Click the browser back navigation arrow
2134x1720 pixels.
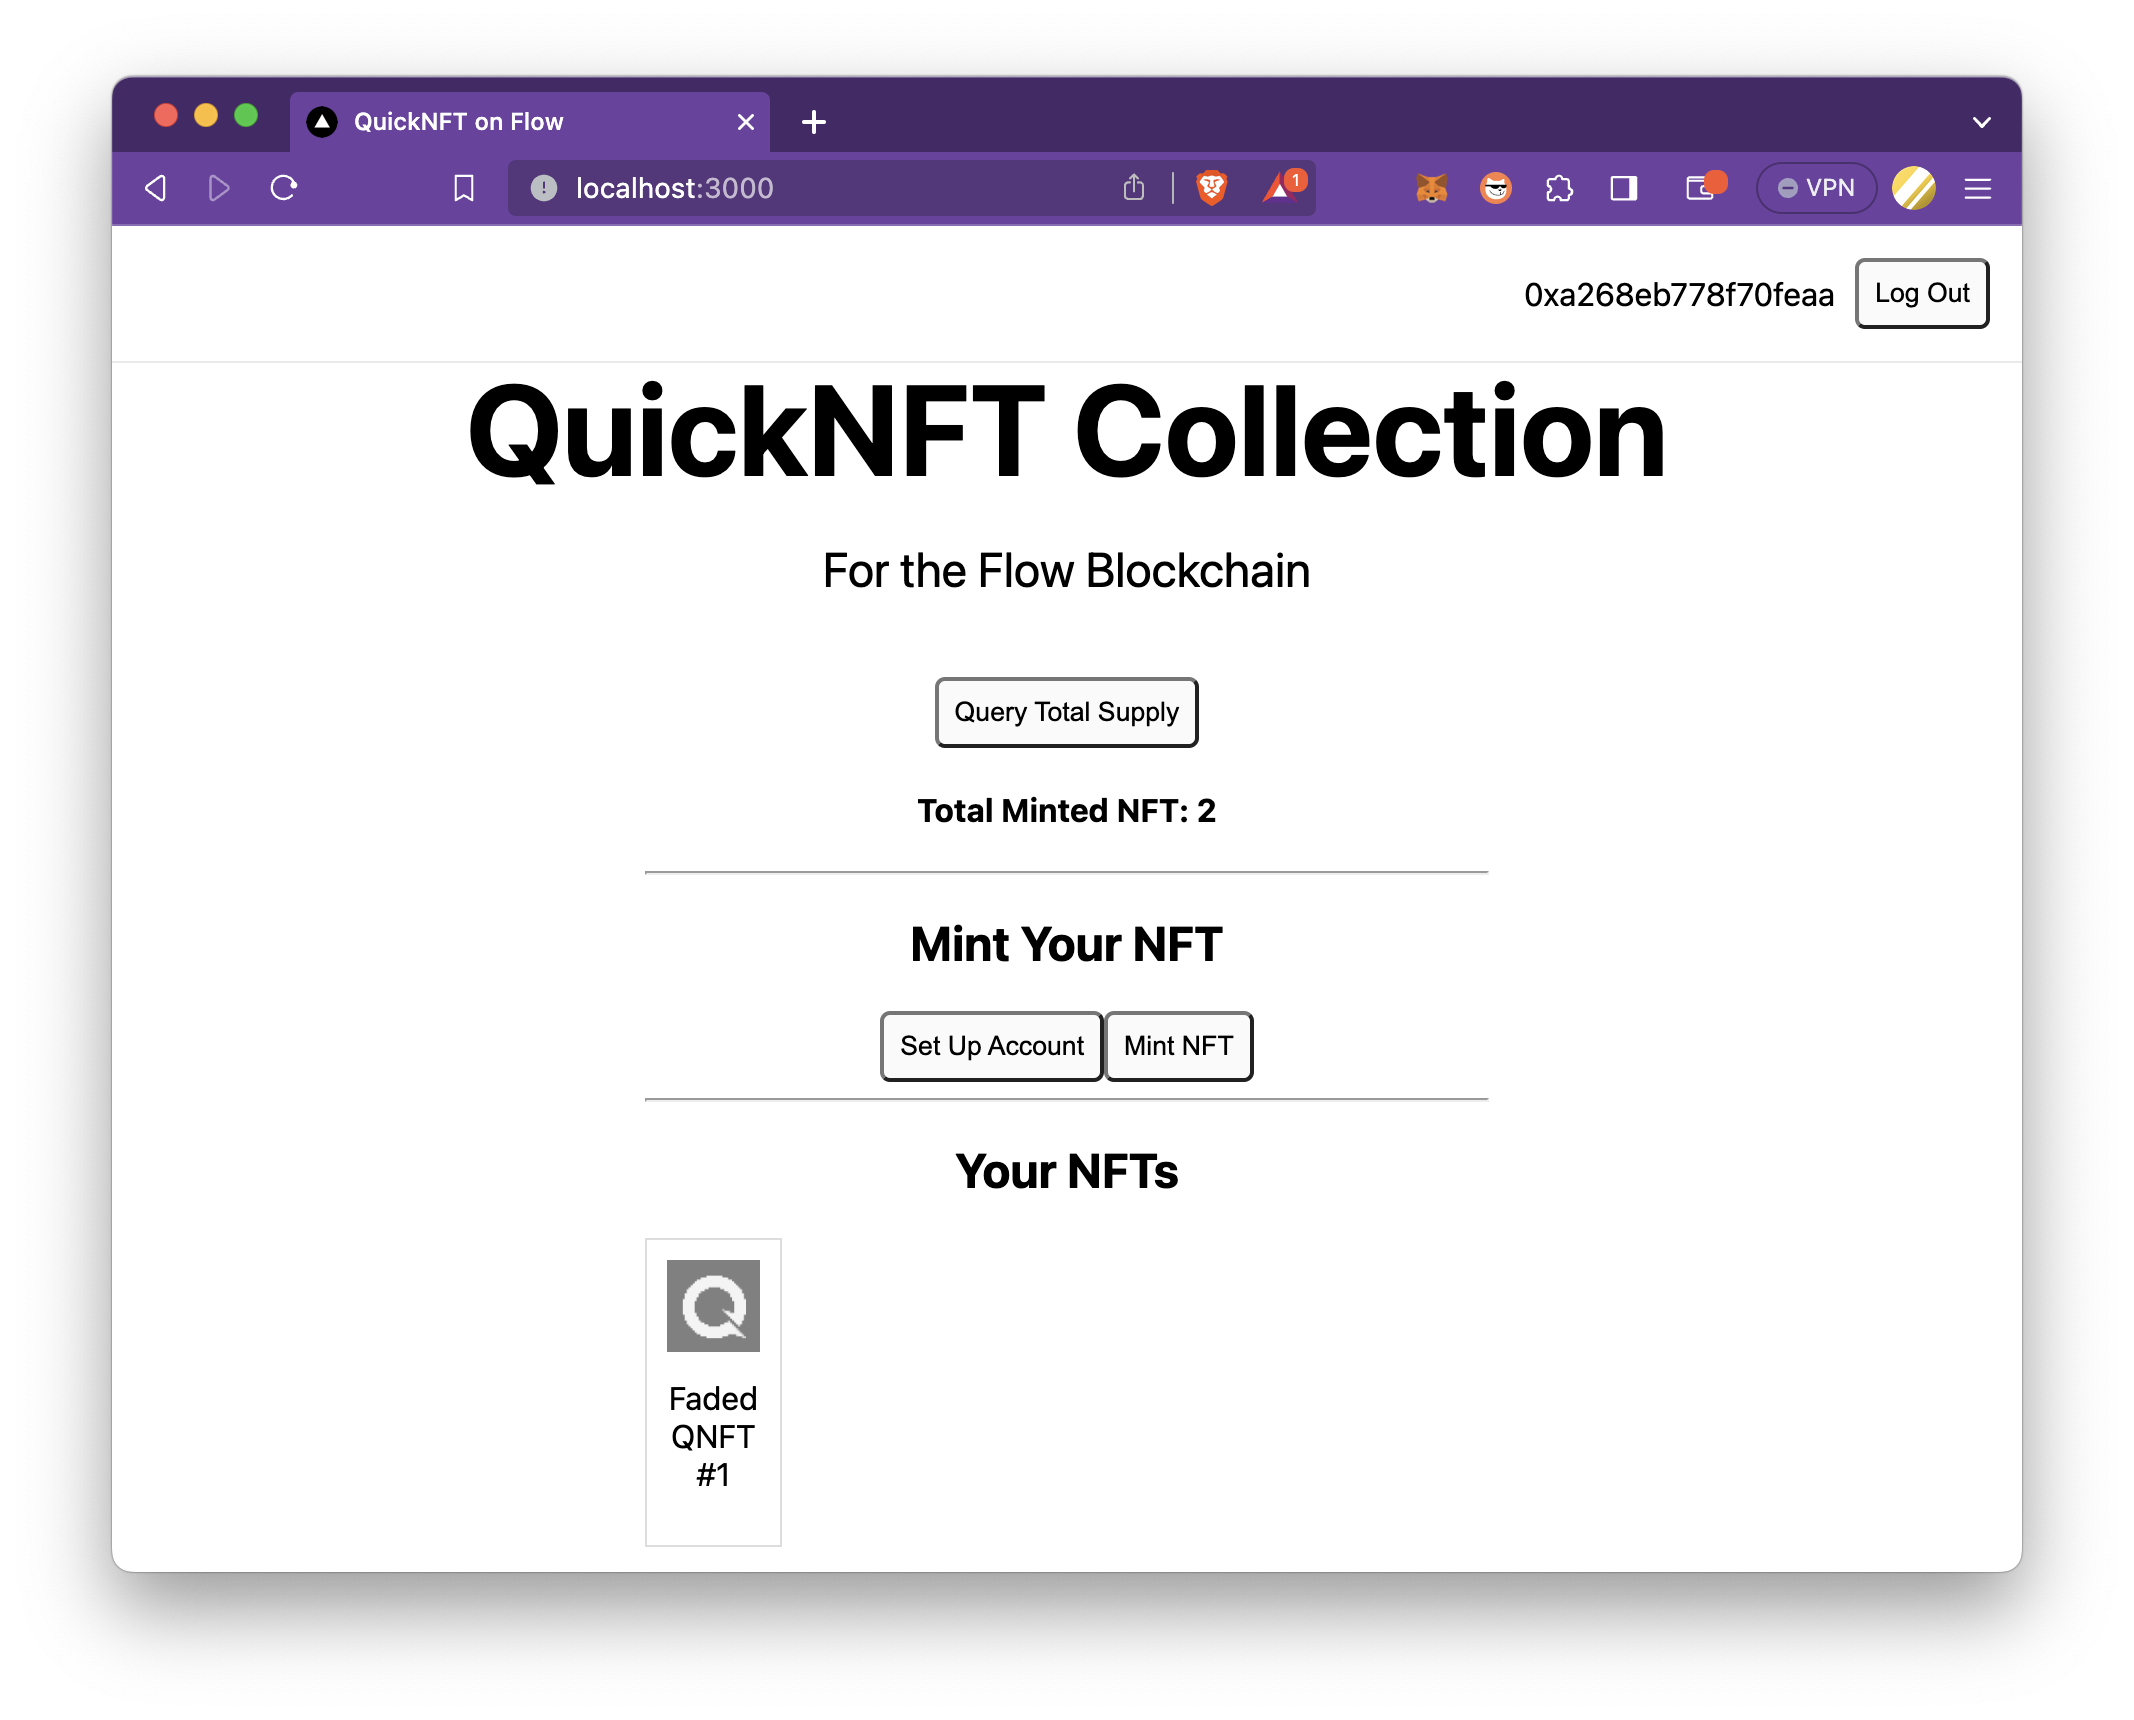pyautogui.click(x=160, y=190)
